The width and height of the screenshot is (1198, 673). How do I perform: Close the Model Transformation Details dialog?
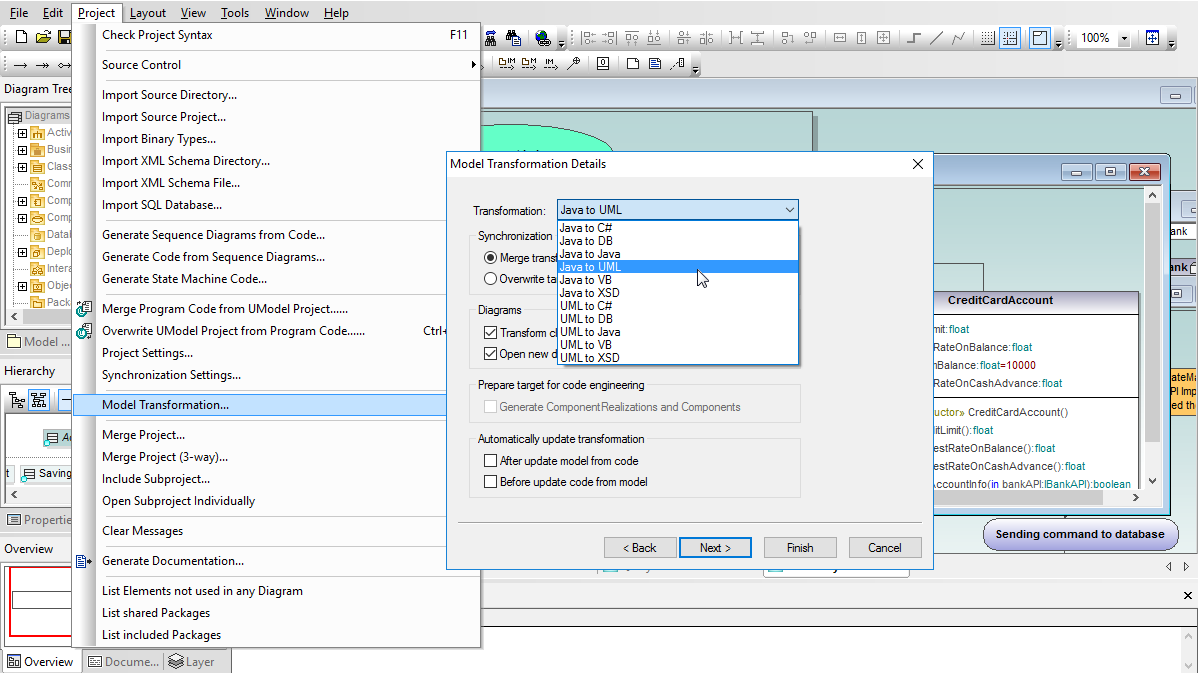(x=918, y=164)
